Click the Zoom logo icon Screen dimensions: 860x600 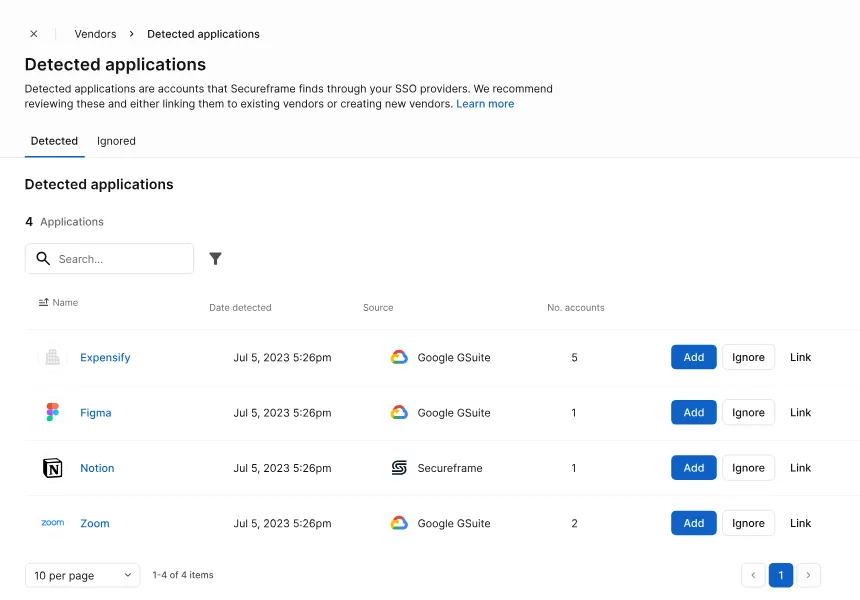(53, 523)
